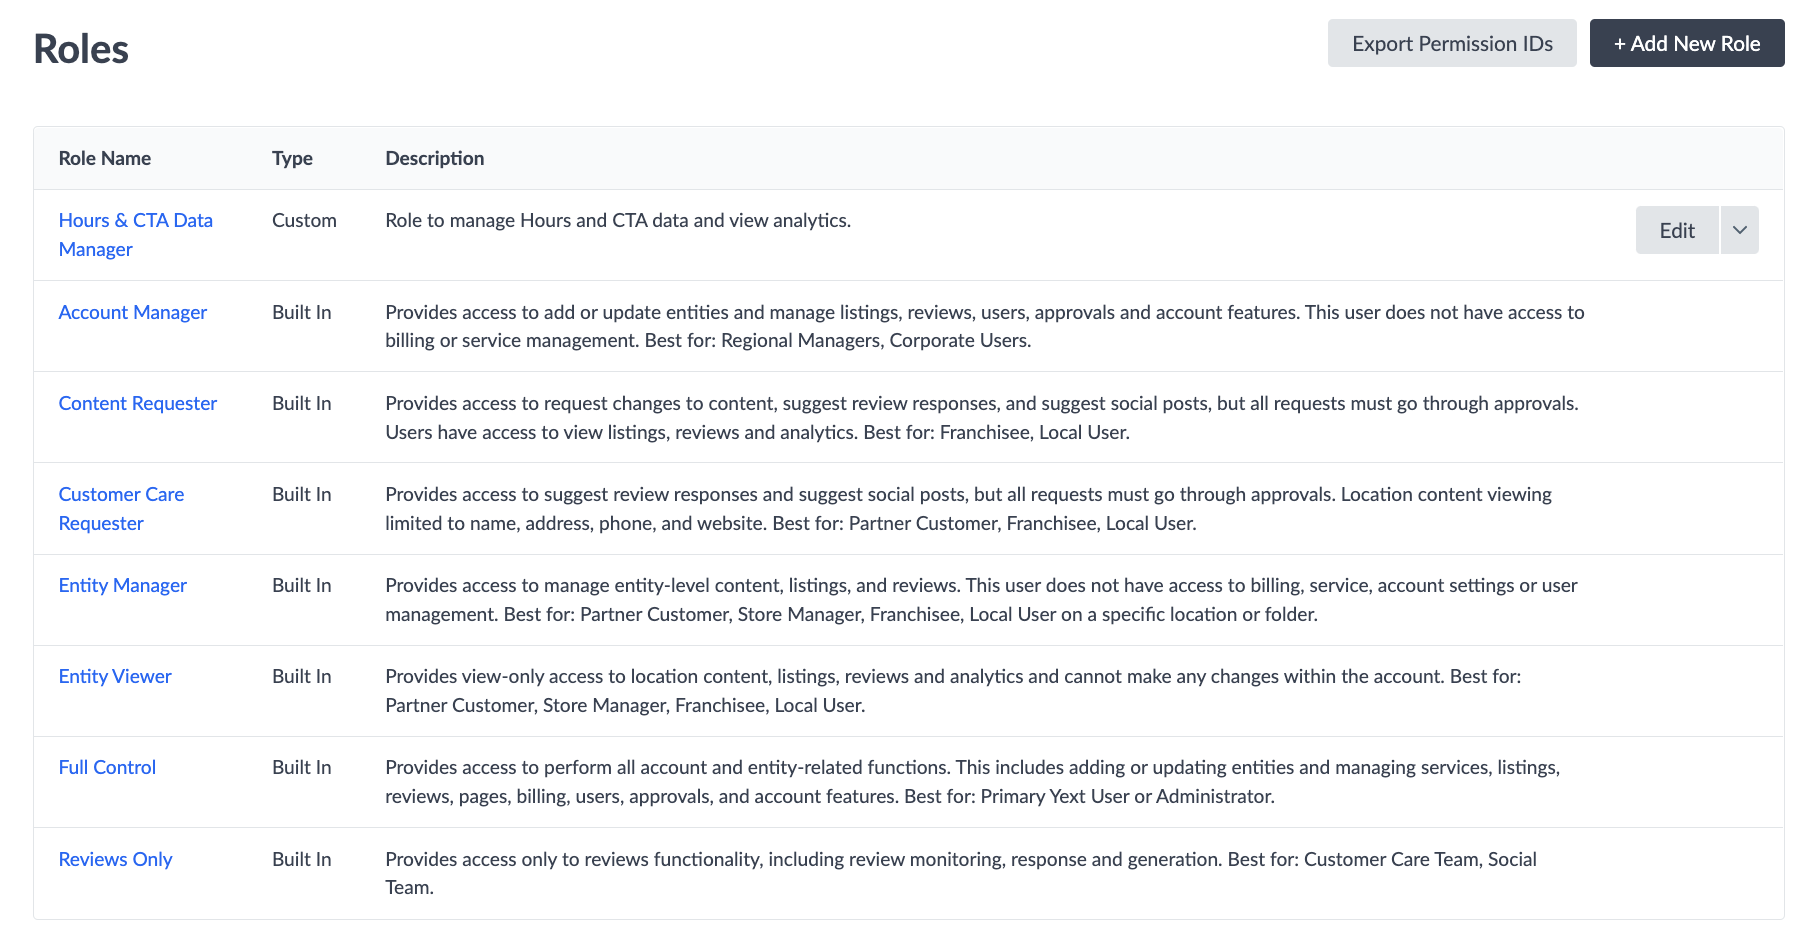Click the Roles page heading
This screenshot has width=1816, height=948.
(x=81, y=49)
